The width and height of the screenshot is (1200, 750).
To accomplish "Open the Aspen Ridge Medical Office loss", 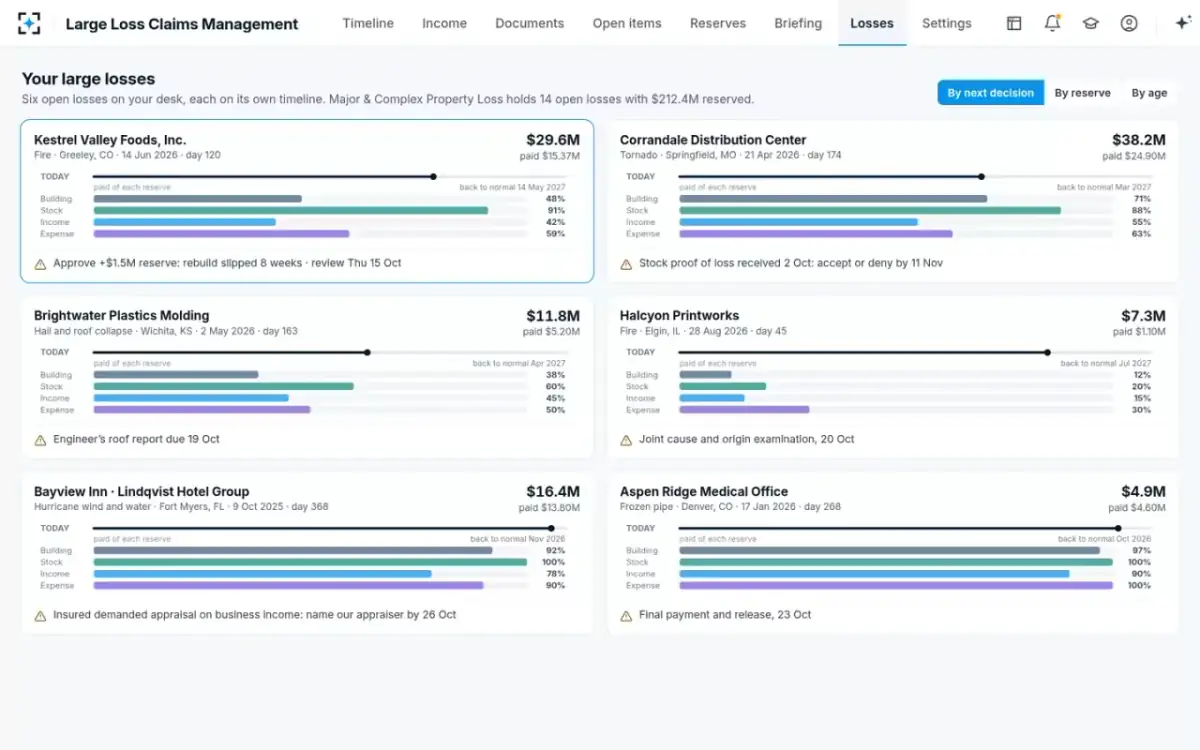I will point(893,553).
